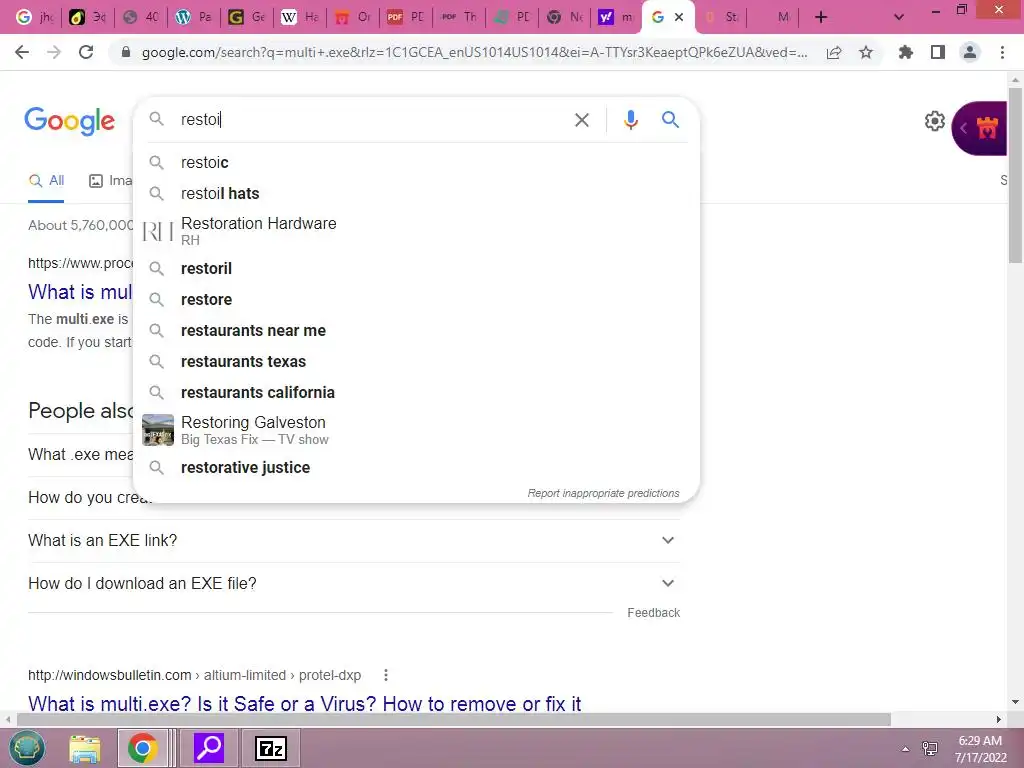Image resolution: width=1024 pixels, height=768 pixels.
Task: Select Restoring Galveston TV show suggestion
Action: point(416,430)
